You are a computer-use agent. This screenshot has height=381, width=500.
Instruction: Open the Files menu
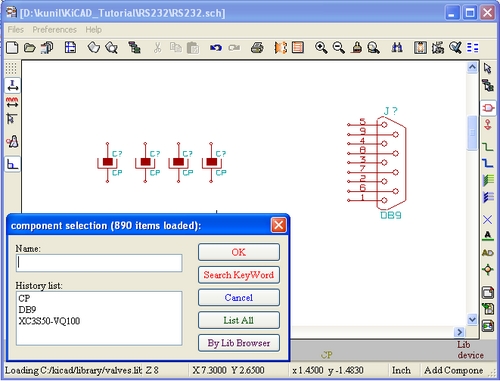point(16,30)
